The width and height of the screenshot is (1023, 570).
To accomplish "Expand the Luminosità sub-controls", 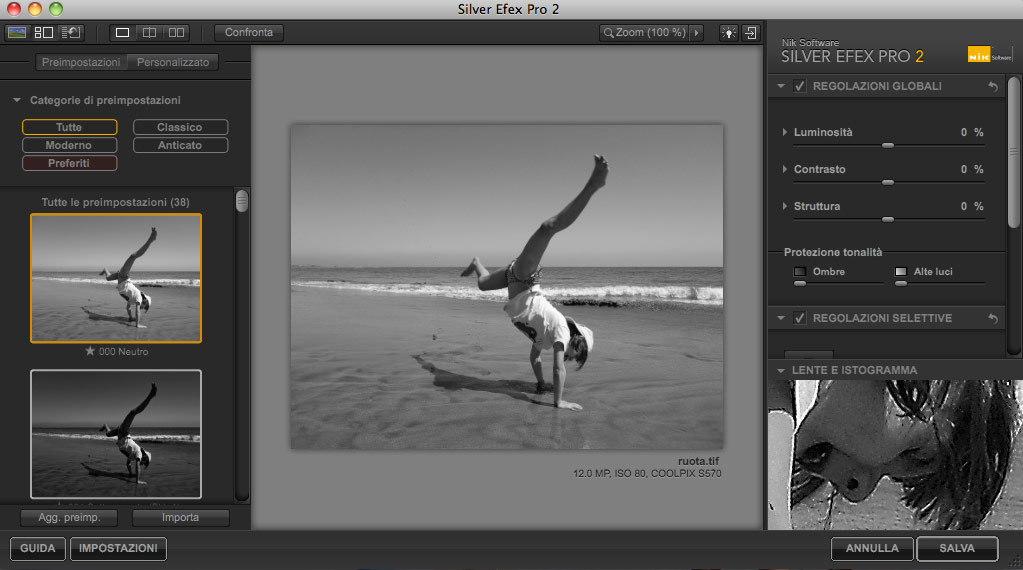I will 784,132.
